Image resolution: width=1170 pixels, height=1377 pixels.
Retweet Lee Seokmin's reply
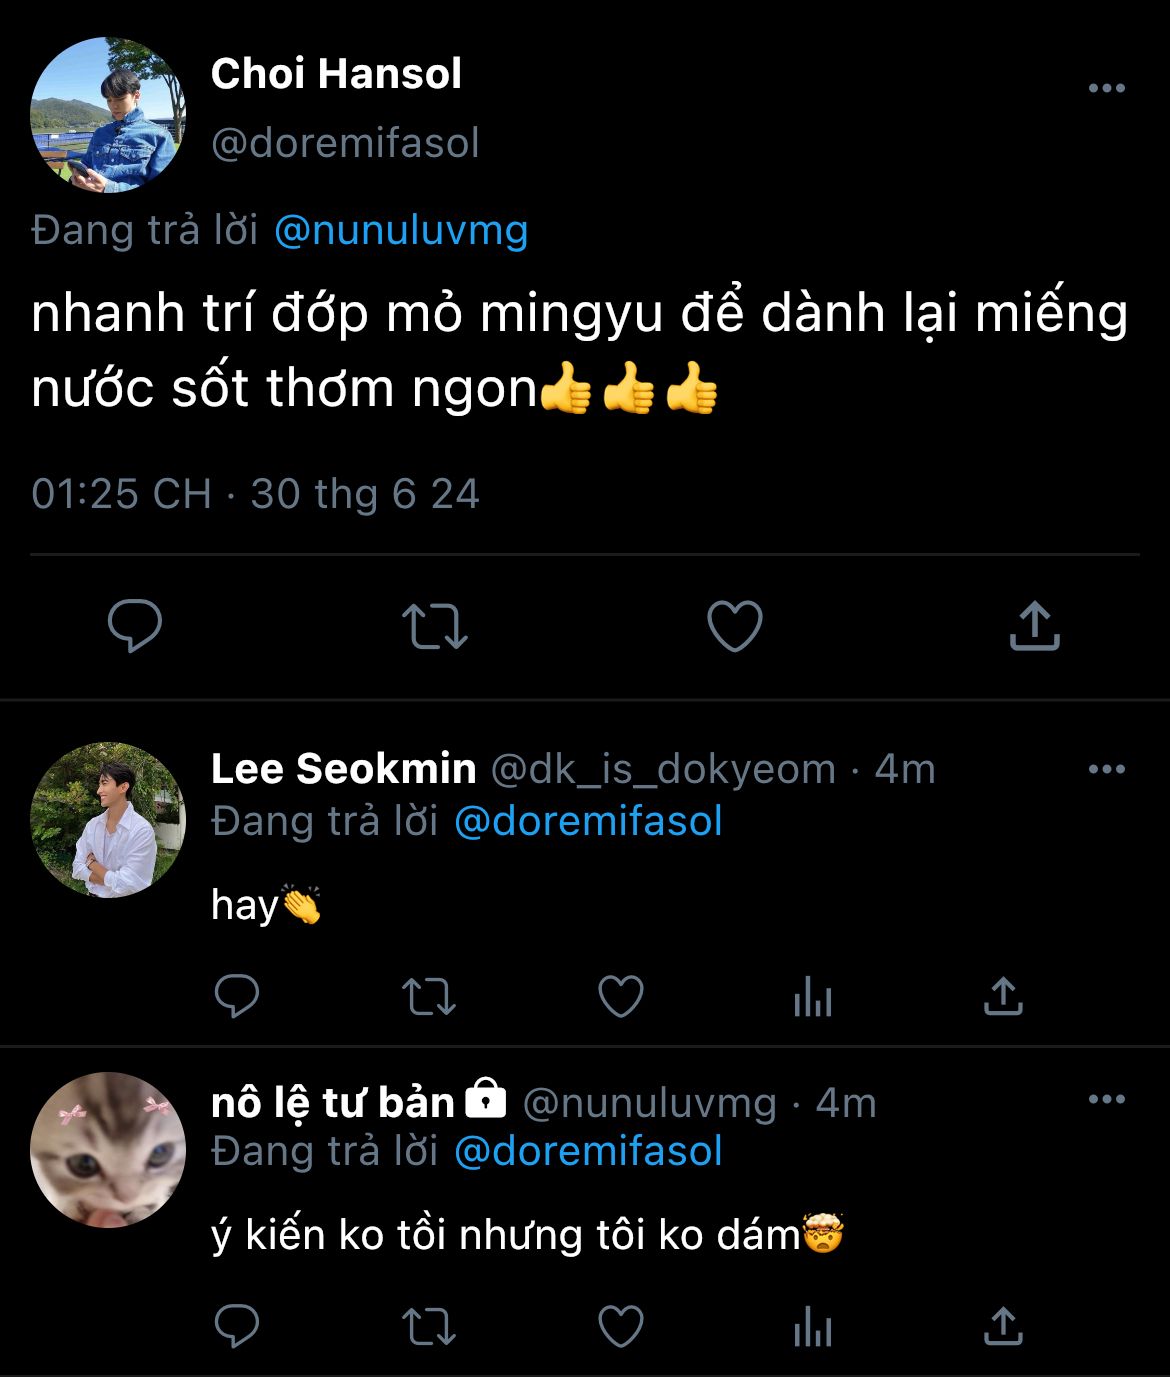(428, 996)
